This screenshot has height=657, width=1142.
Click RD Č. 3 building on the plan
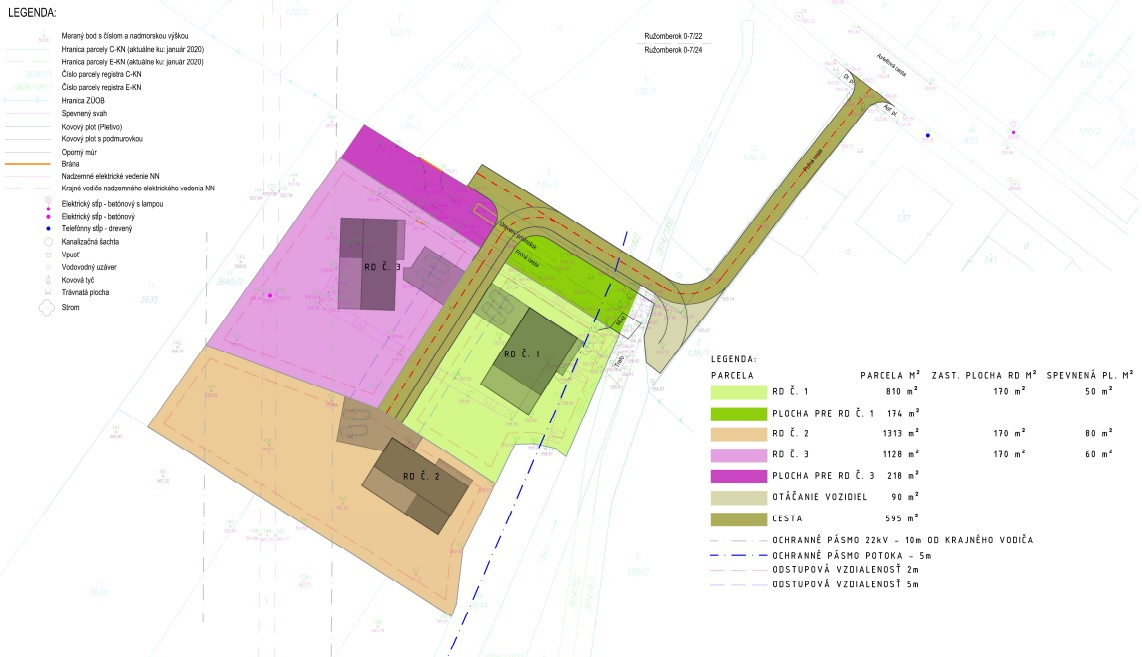[372, 267]
